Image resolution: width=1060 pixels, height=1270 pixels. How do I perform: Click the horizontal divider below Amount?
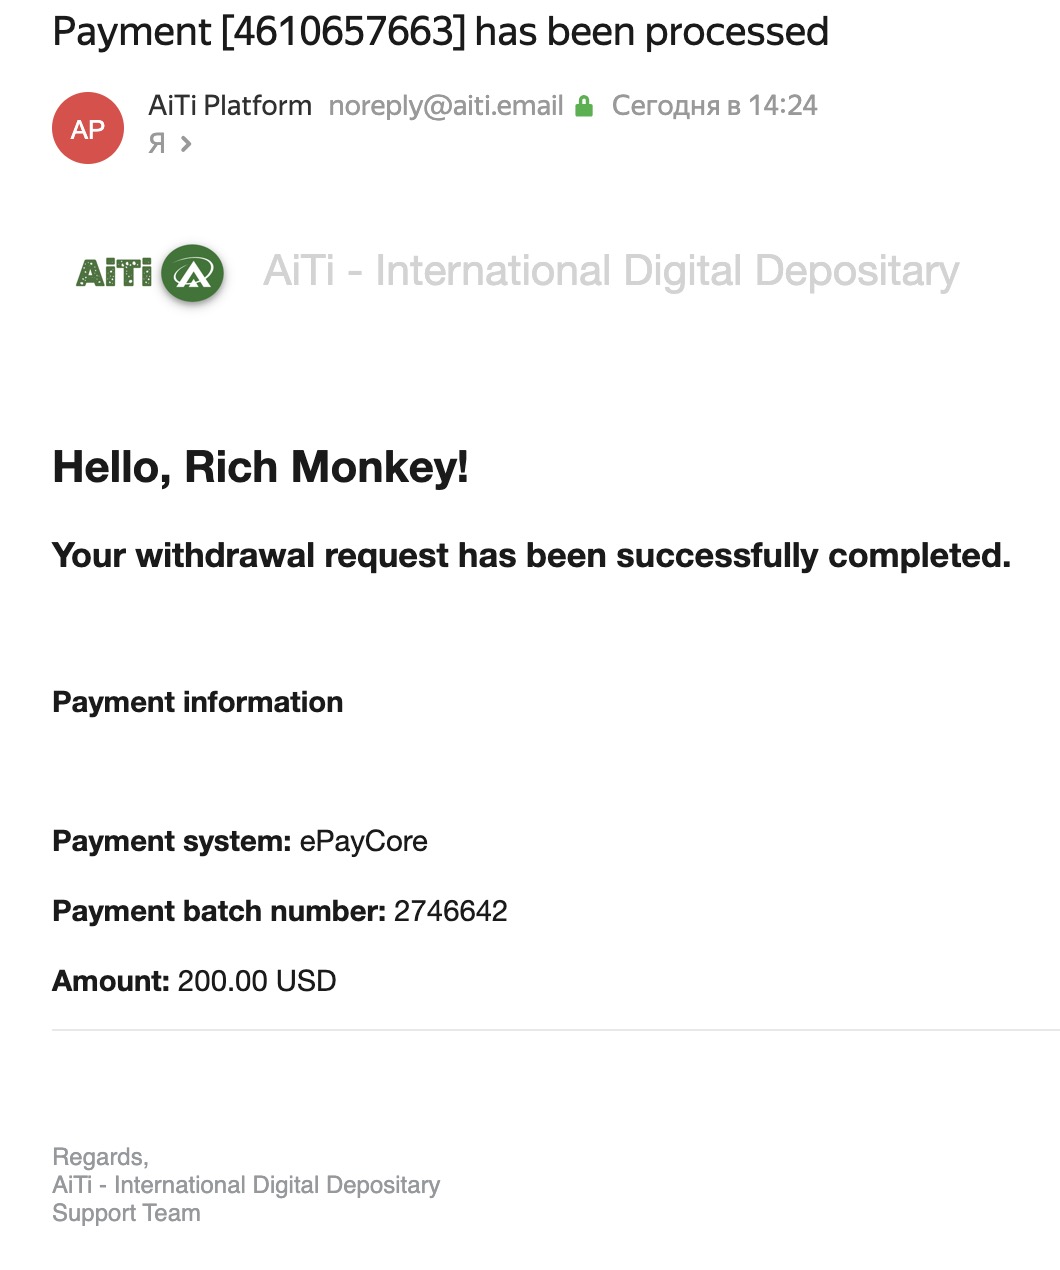556,1029
